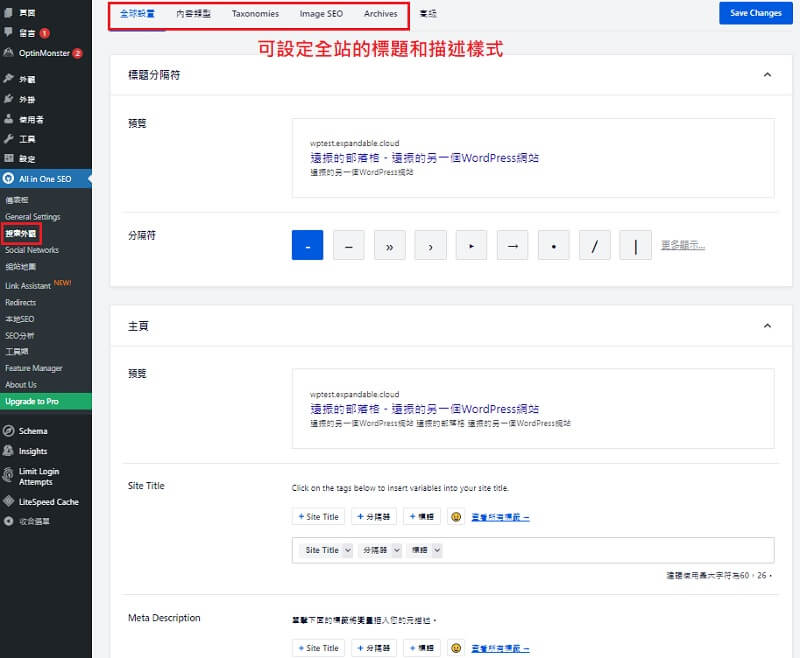
Task: Open the emoji picker in Site Title row
Action: pyautogui.click(x=456, y=517)
